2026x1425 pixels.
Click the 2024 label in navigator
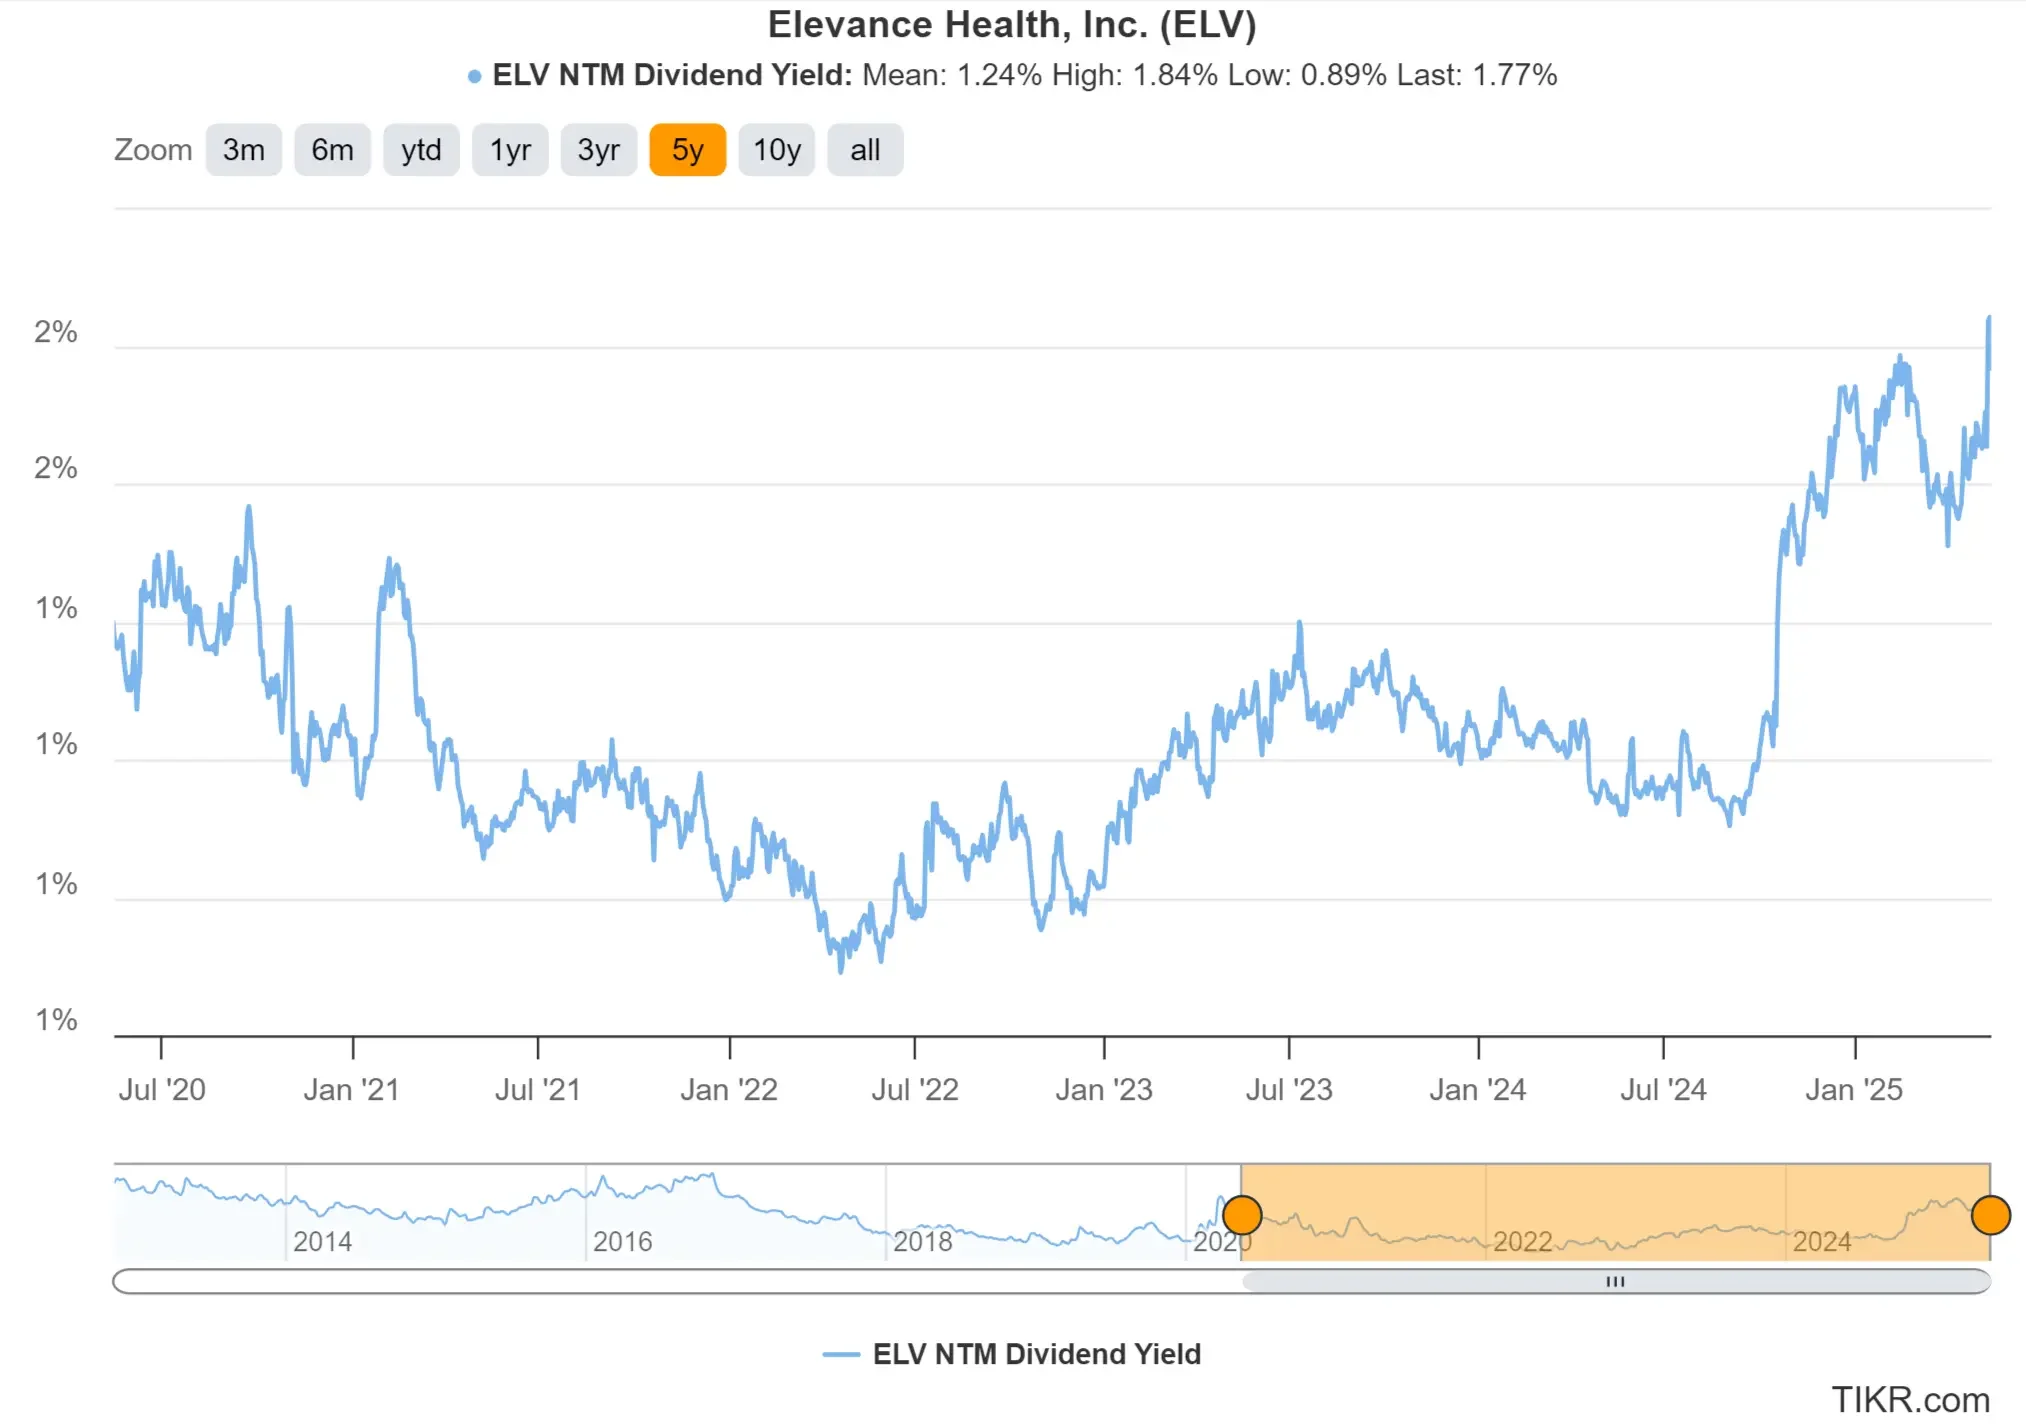1822,1241
